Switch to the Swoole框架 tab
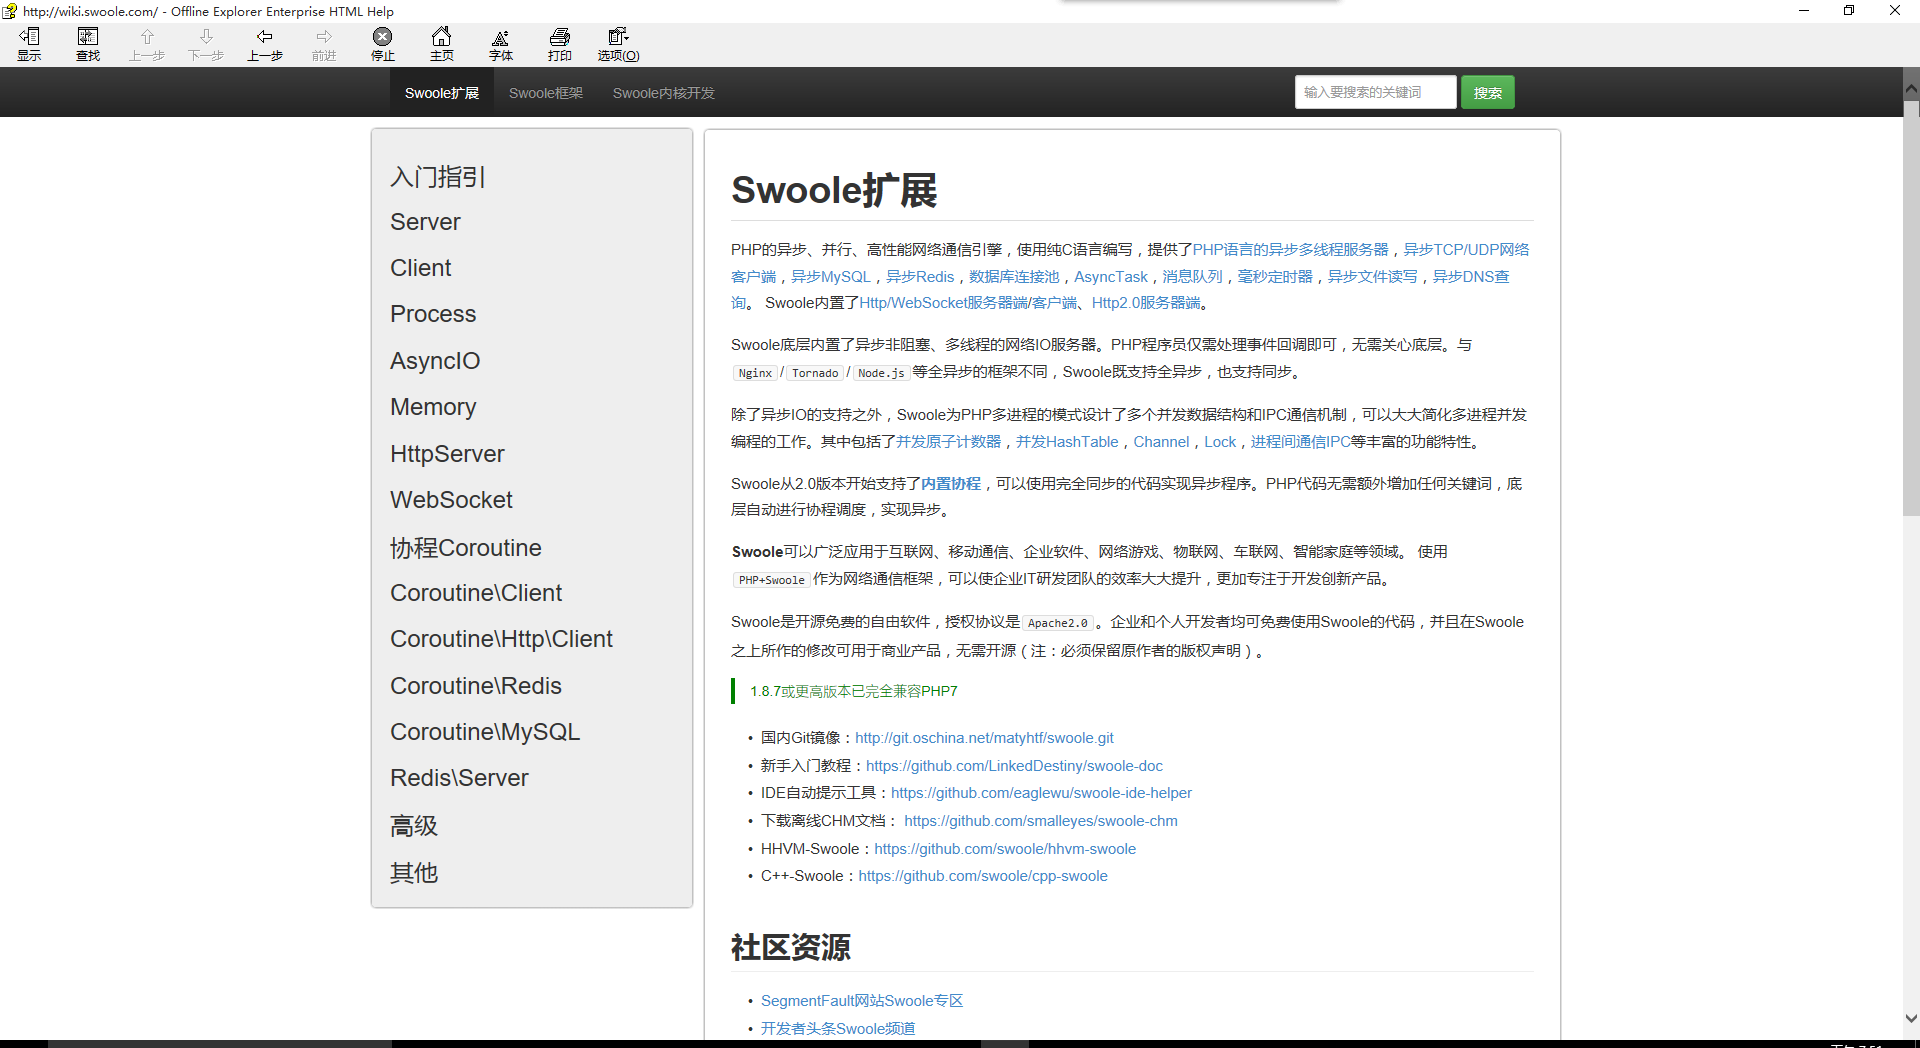The width and height of the screenshot is (1920, 1048). (546, 93)
